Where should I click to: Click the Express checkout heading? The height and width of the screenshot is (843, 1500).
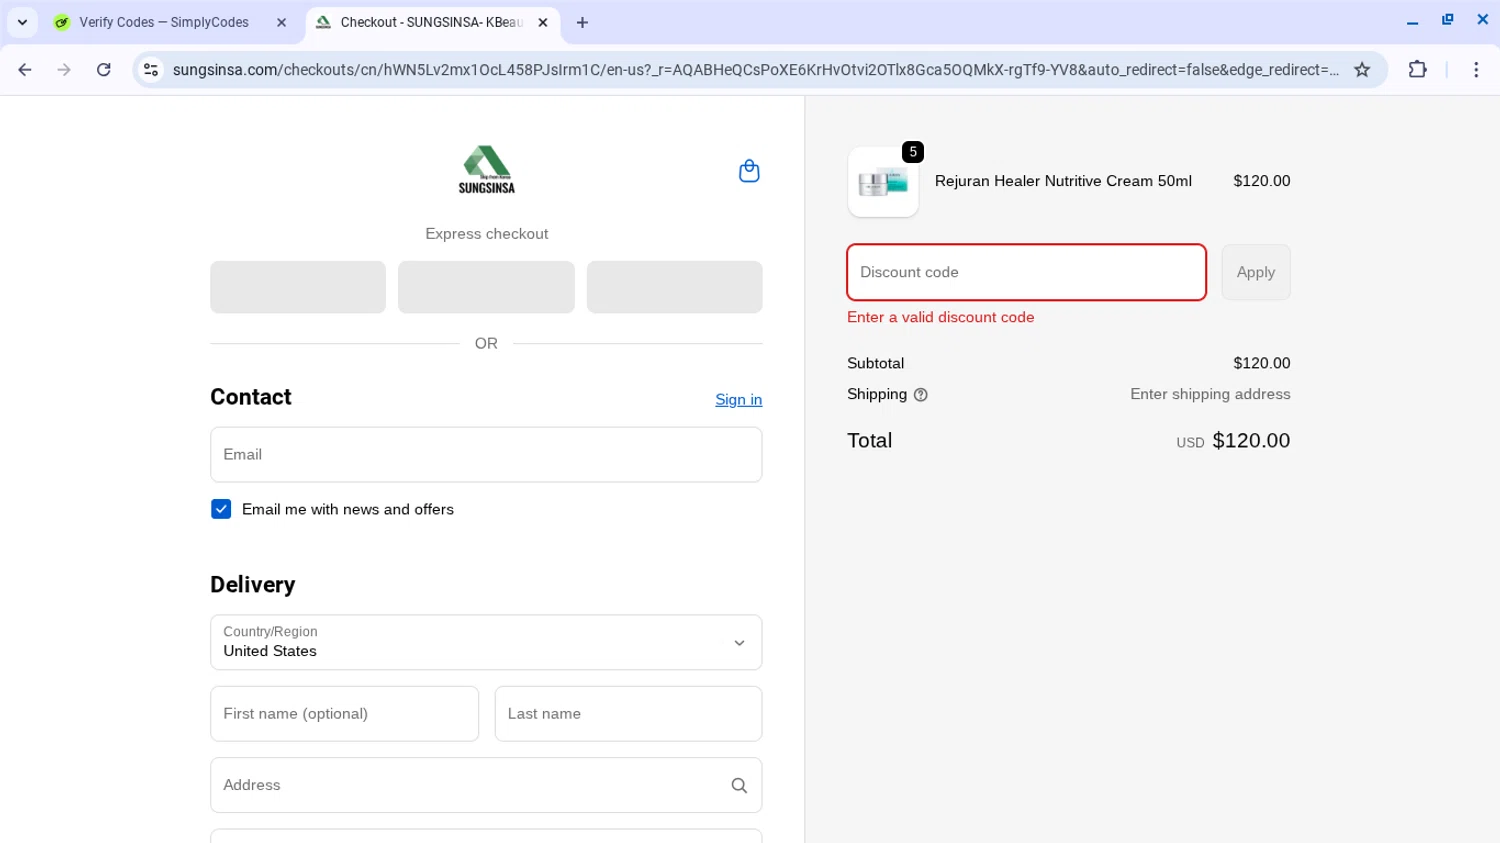pos(486,234)
